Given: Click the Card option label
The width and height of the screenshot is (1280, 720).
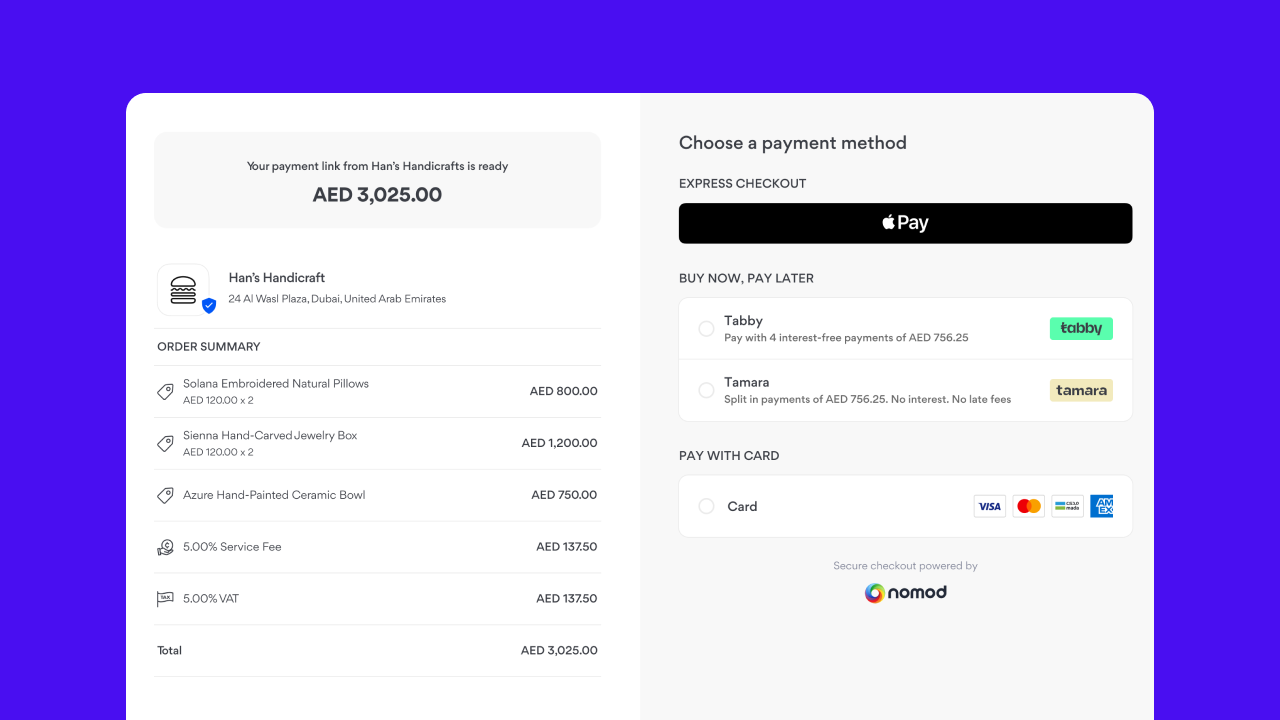Looking at the screenshot, I should click(x=742, y=506).
